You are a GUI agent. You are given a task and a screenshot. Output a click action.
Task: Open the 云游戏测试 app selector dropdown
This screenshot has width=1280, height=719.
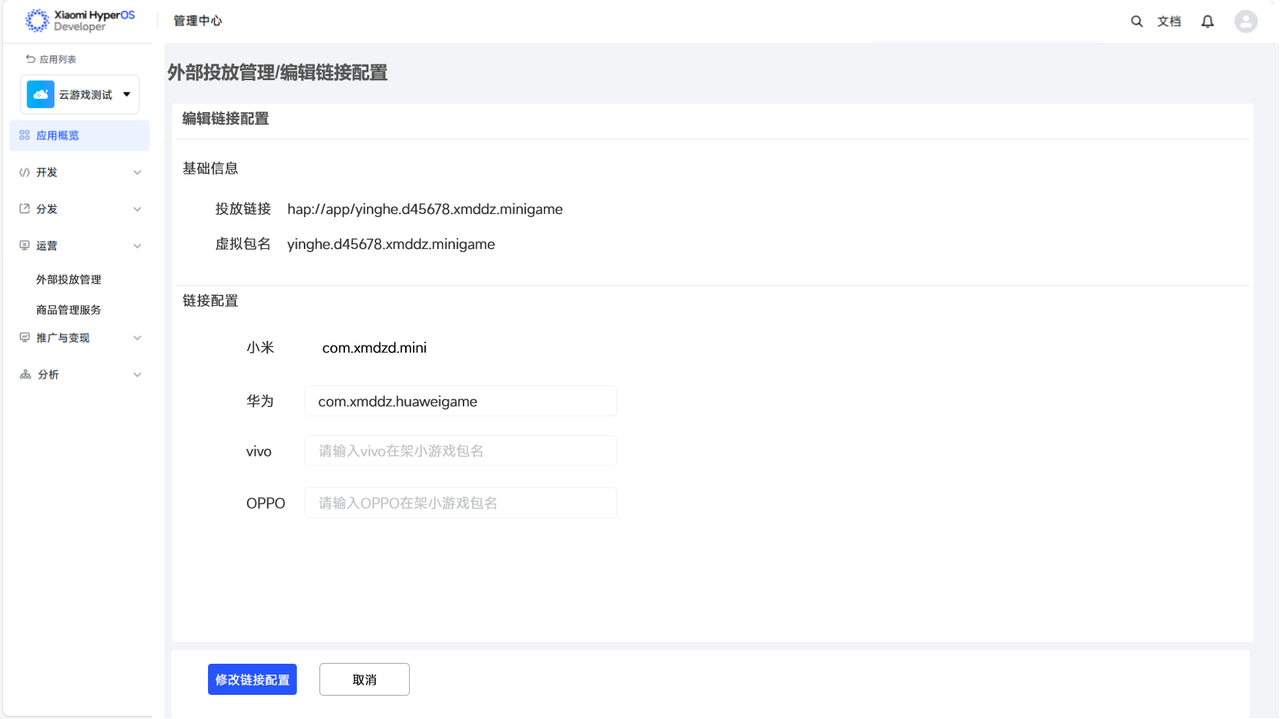80,95
